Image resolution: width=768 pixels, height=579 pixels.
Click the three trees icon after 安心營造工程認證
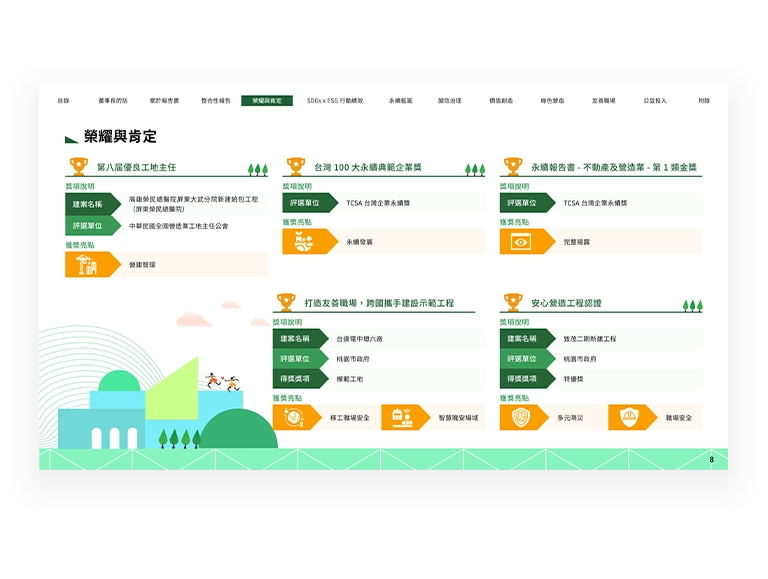pos(693,306)
